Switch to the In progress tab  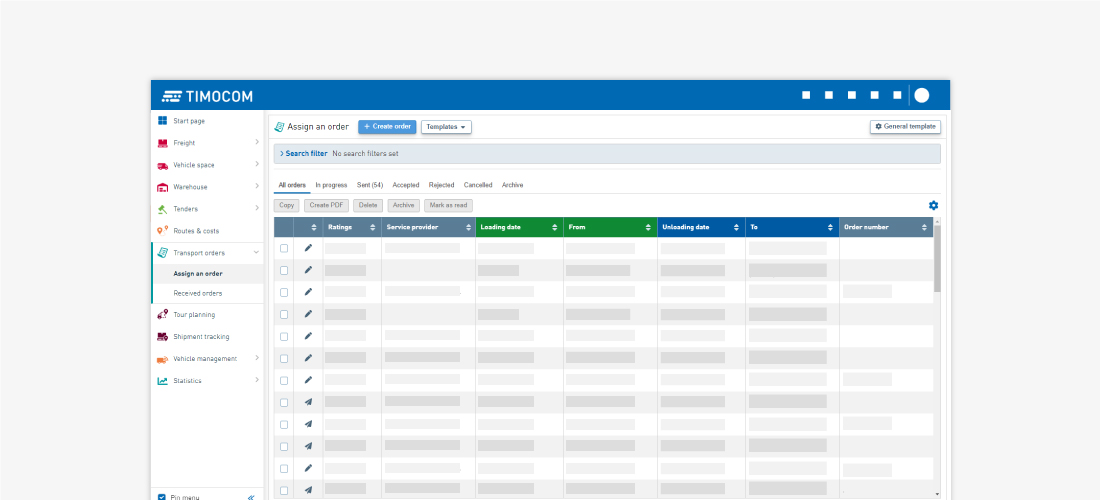coord(331,185)
